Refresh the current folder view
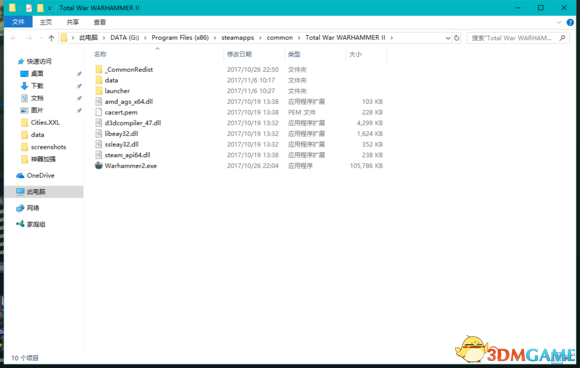The width and height of the screenshot is (580, 368). point(456,38)
